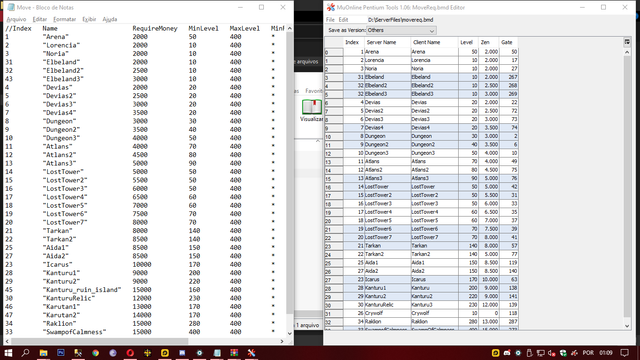Click the editor grid vertical scrollbar thumb
640x360 pixels.
click(627, 187)
